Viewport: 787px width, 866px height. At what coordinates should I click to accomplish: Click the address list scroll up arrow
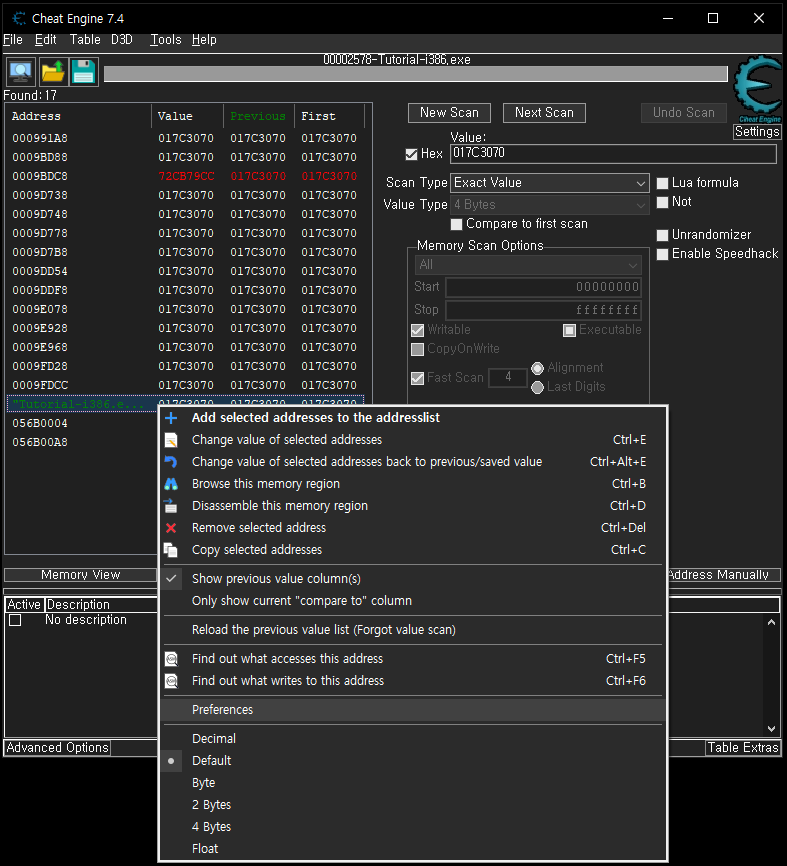pos(772,622)
